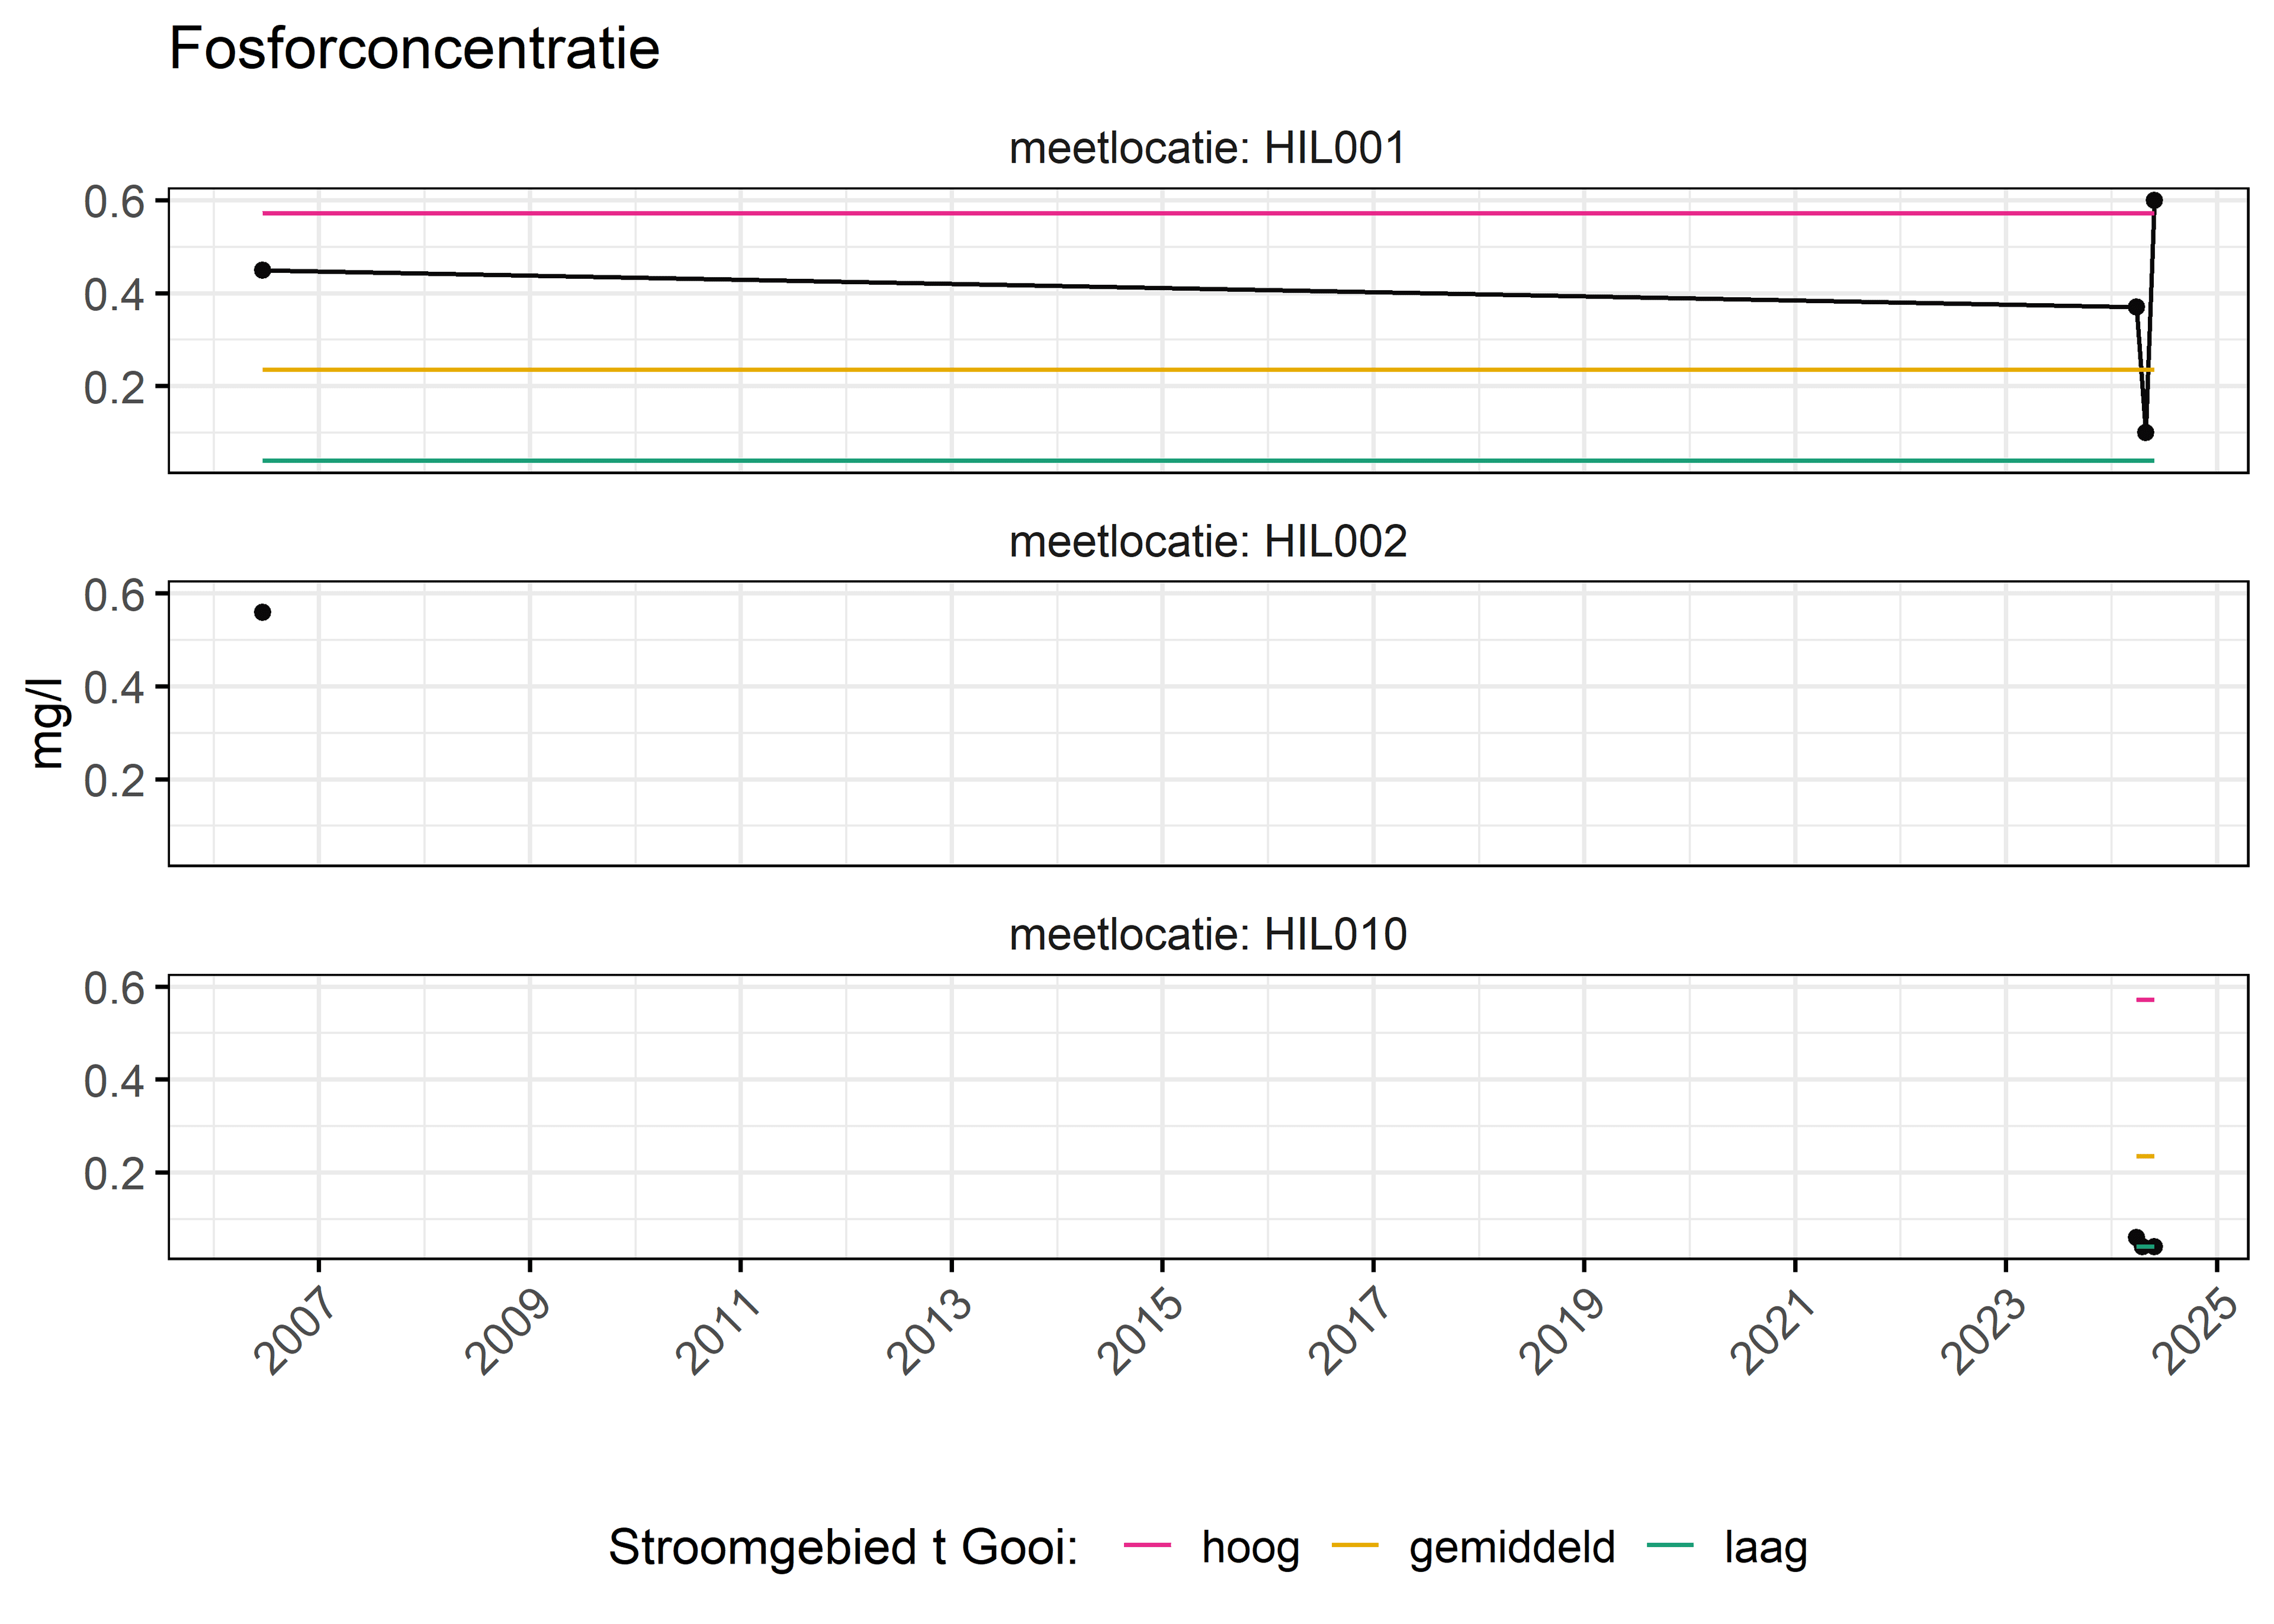Click the green laag legend swatch
The height and width of the screenshot is (1624, 2274).
tap(1670, 1545)
